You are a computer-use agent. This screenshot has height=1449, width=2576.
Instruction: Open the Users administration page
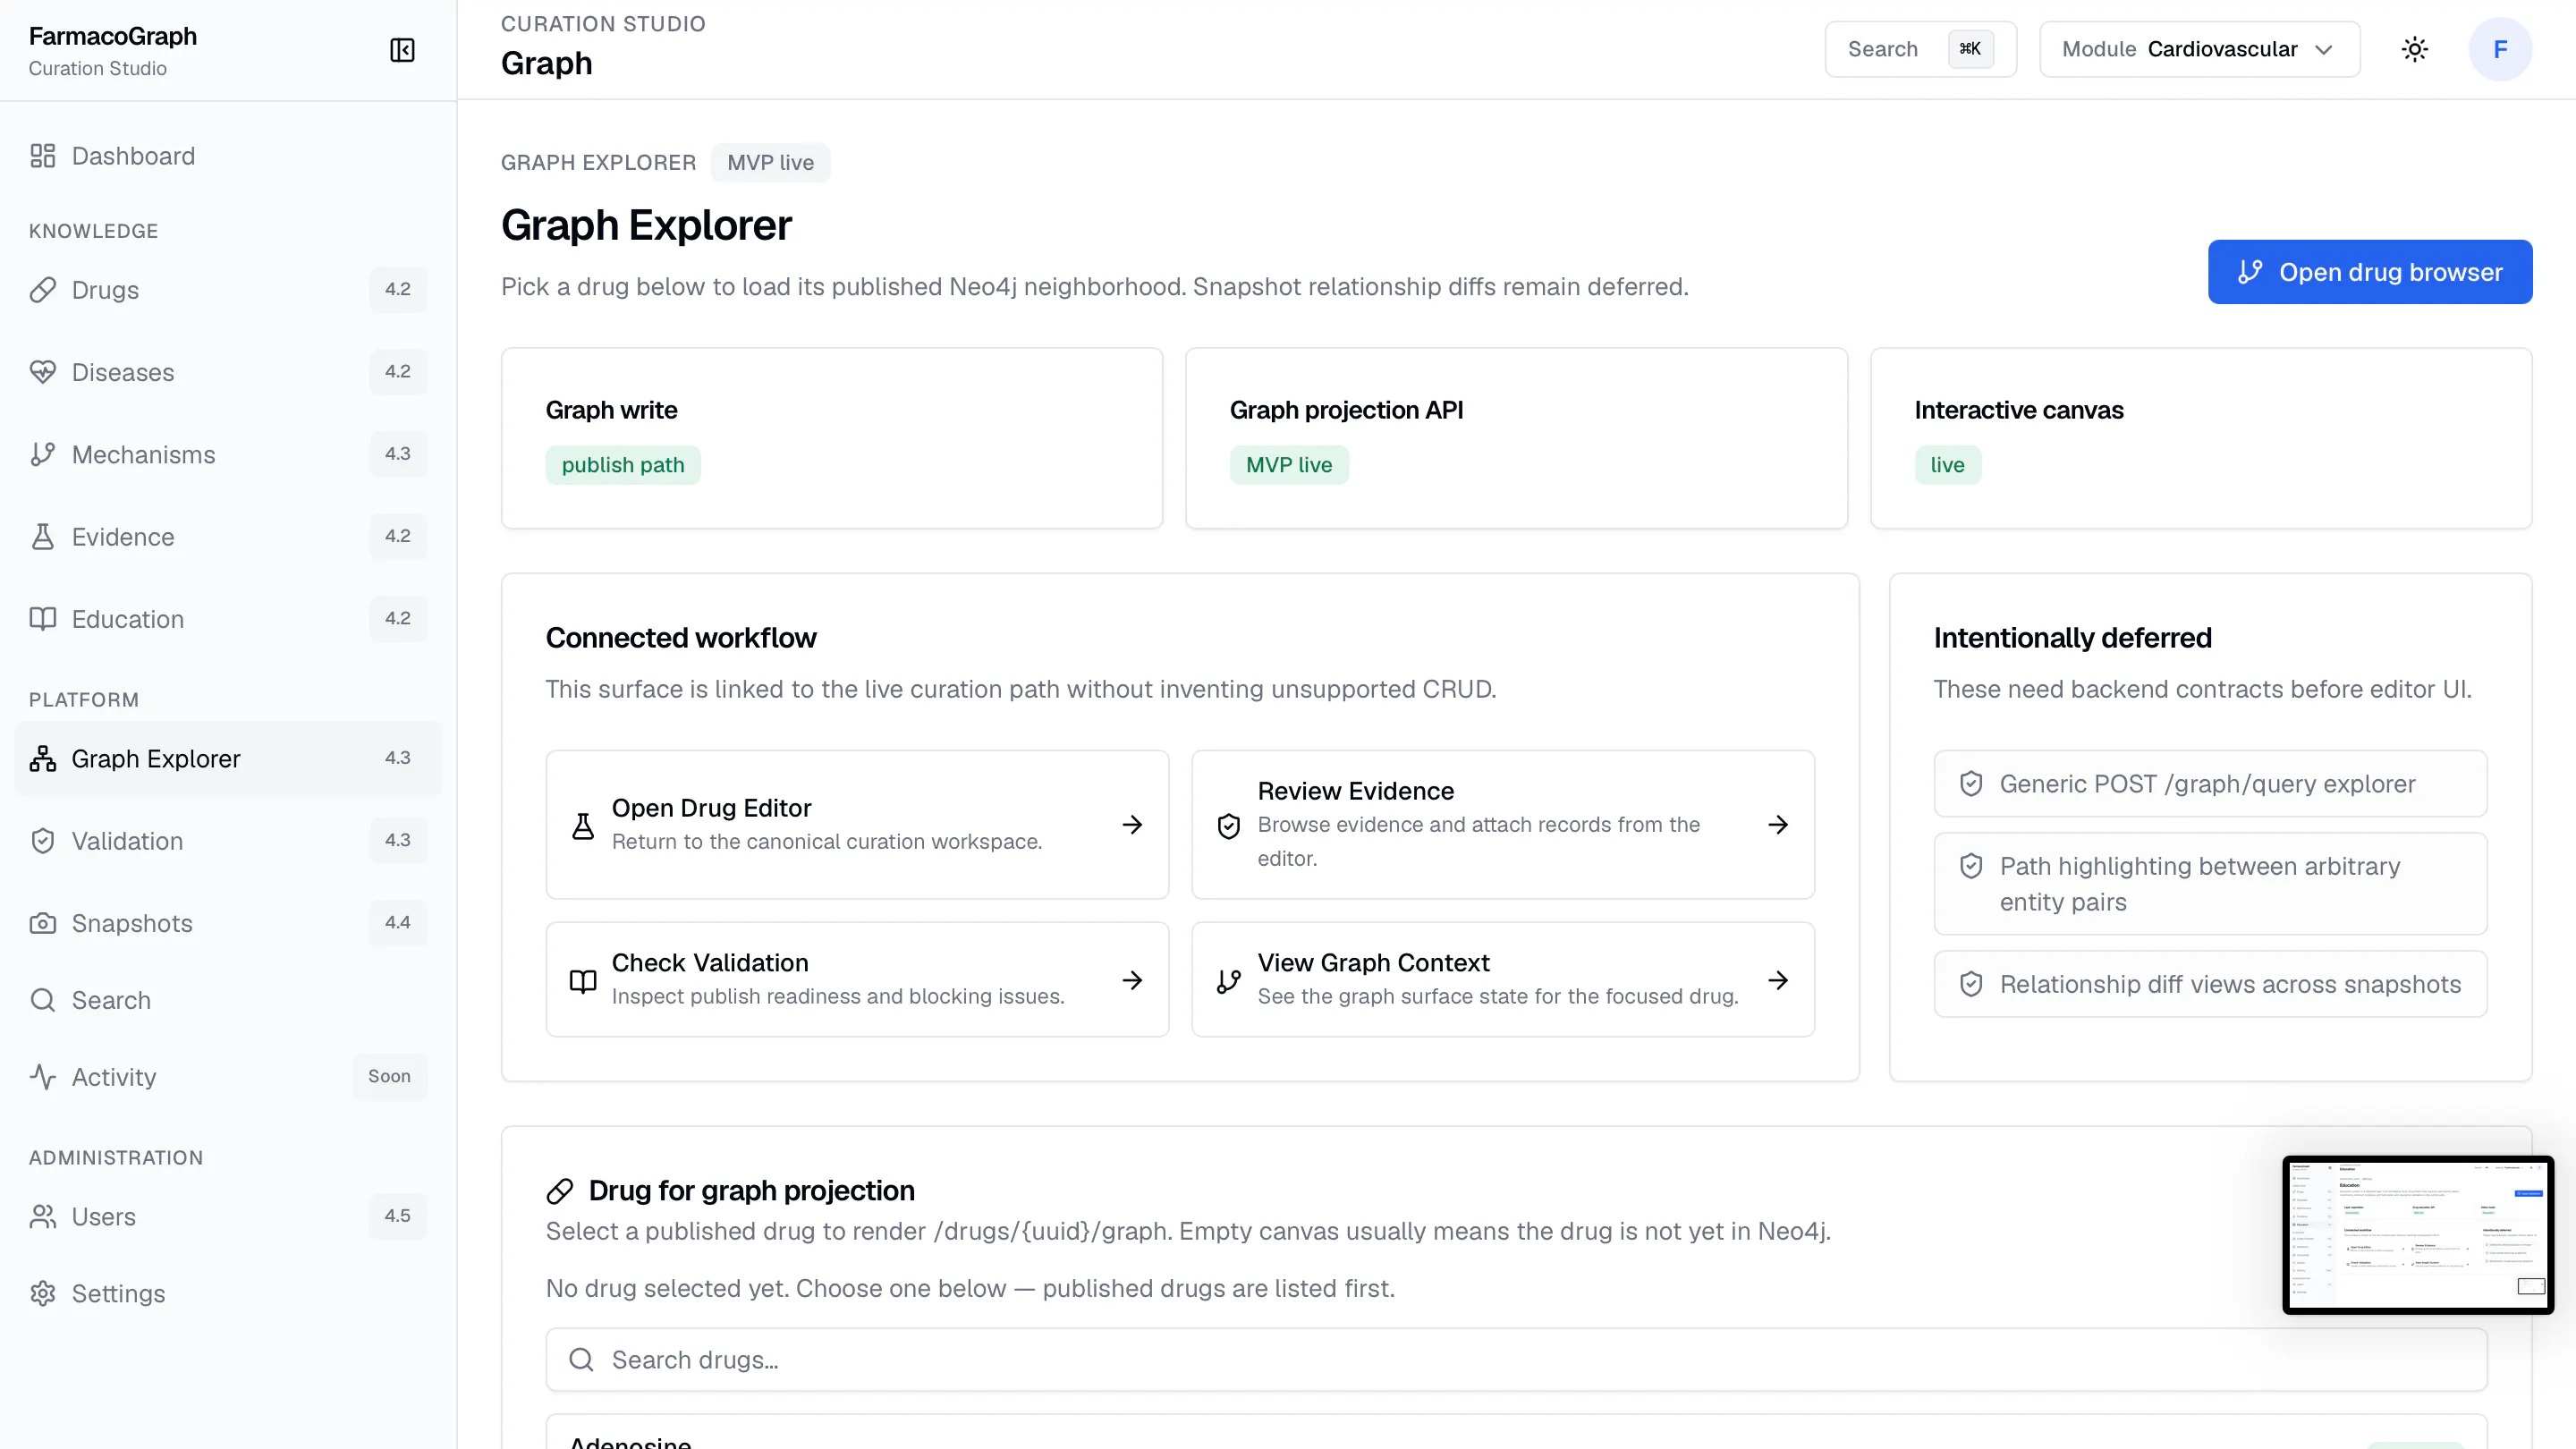pos(228,1217)
